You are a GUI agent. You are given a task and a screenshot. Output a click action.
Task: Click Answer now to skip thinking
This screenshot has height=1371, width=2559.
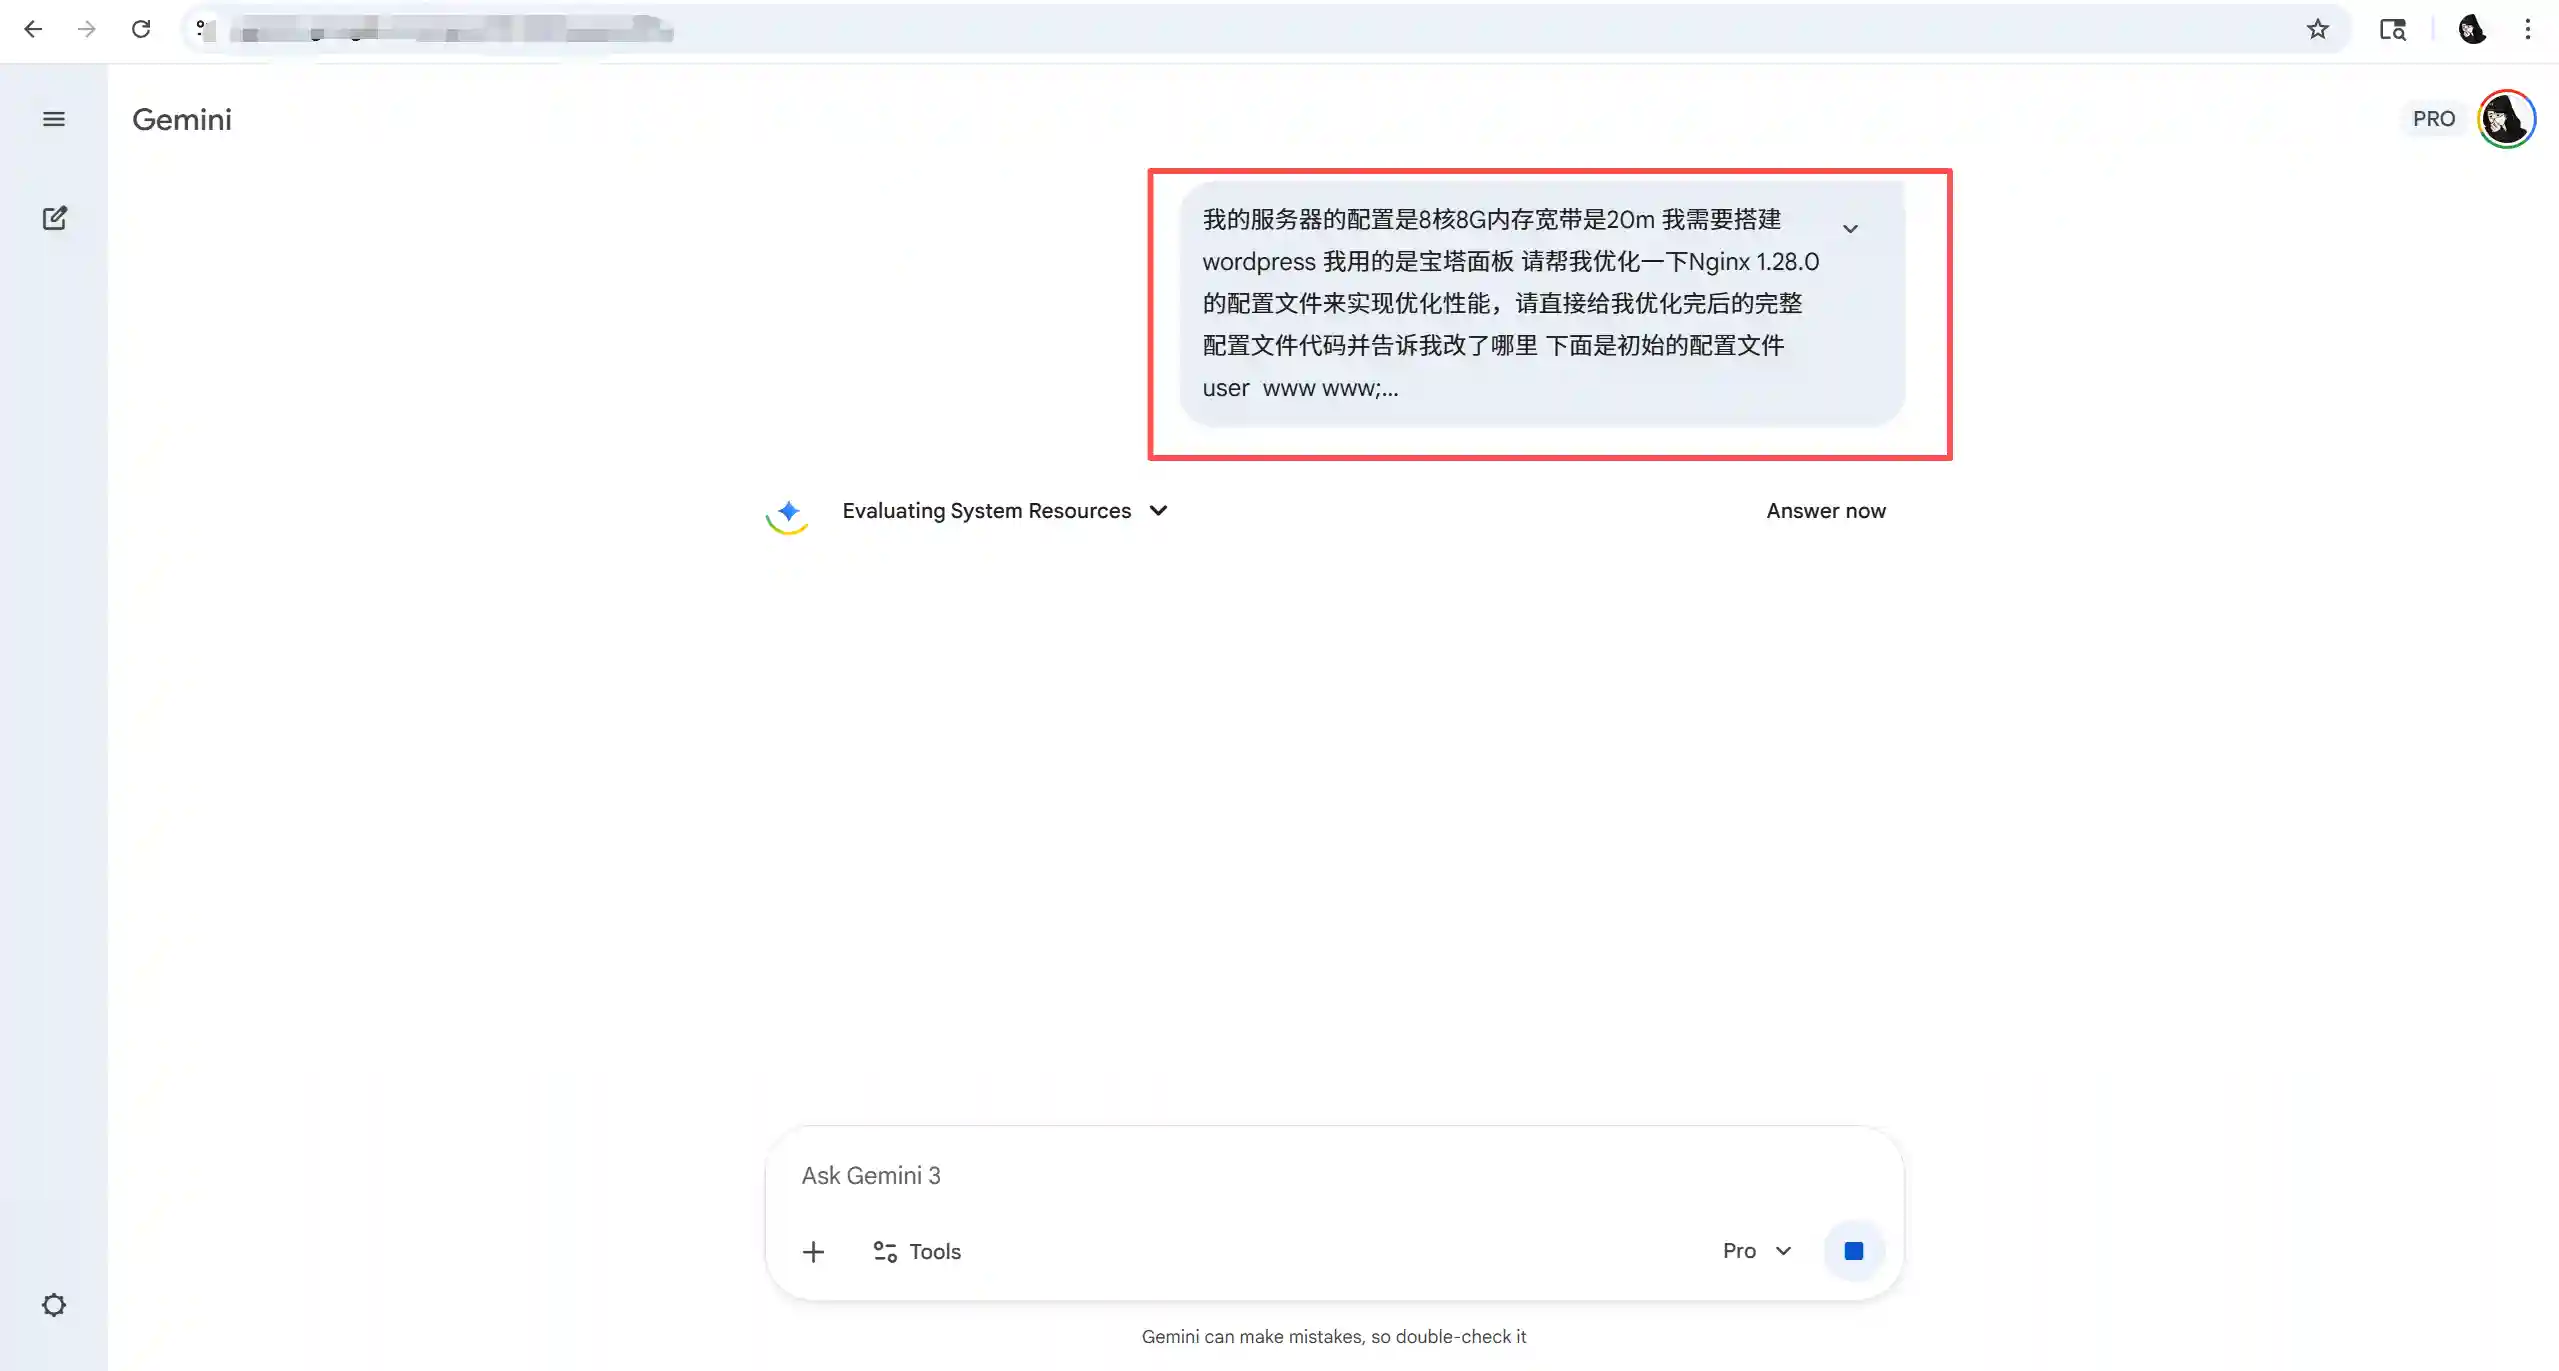(x=1826, y=511)
